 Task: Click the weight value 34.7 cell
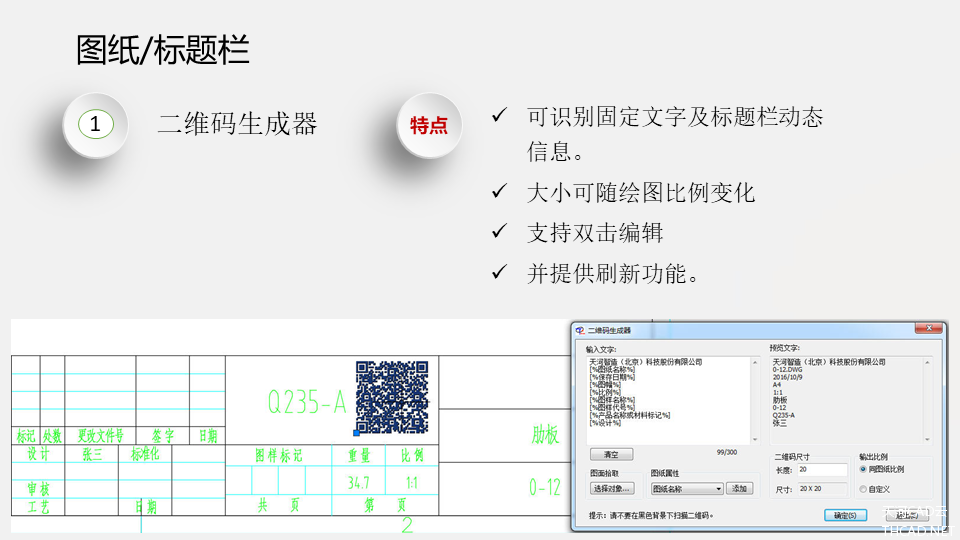(x=359, y=482)
